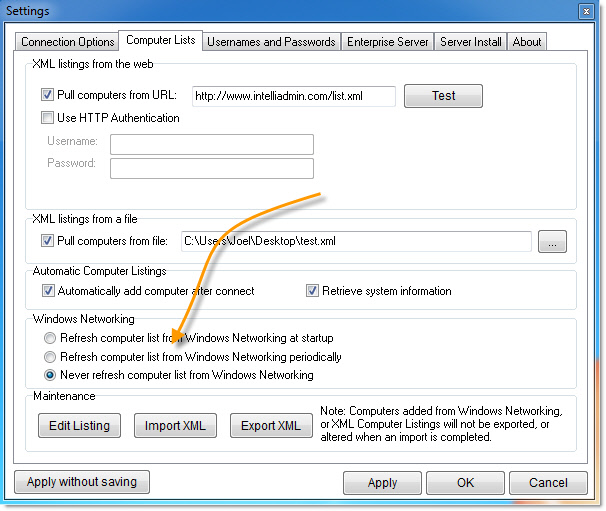Browse for XML file with ellipsis button
Screen dimensions: 606x511
553,241
